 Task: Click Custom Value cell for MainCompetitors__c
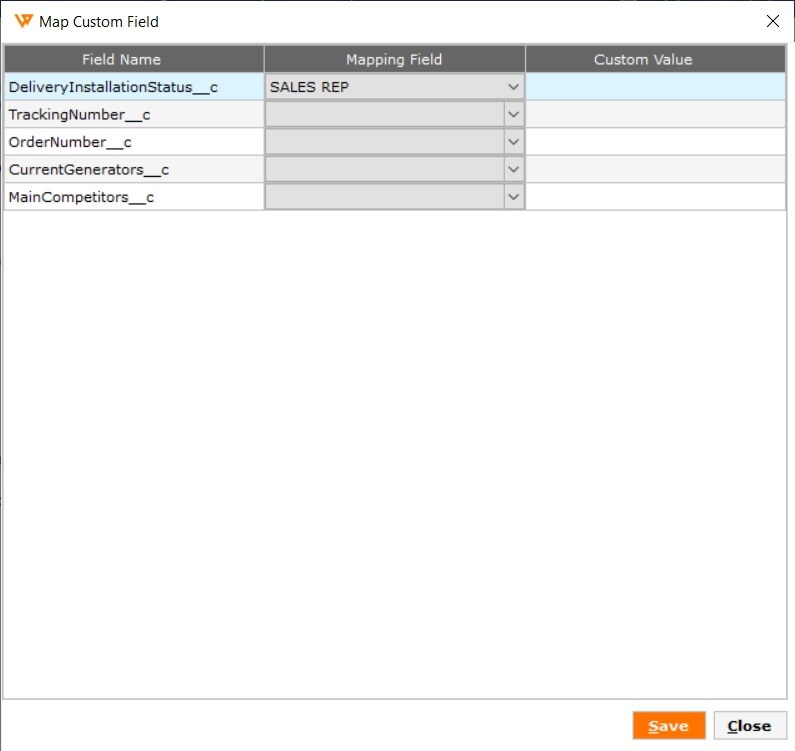coord(656,196)
